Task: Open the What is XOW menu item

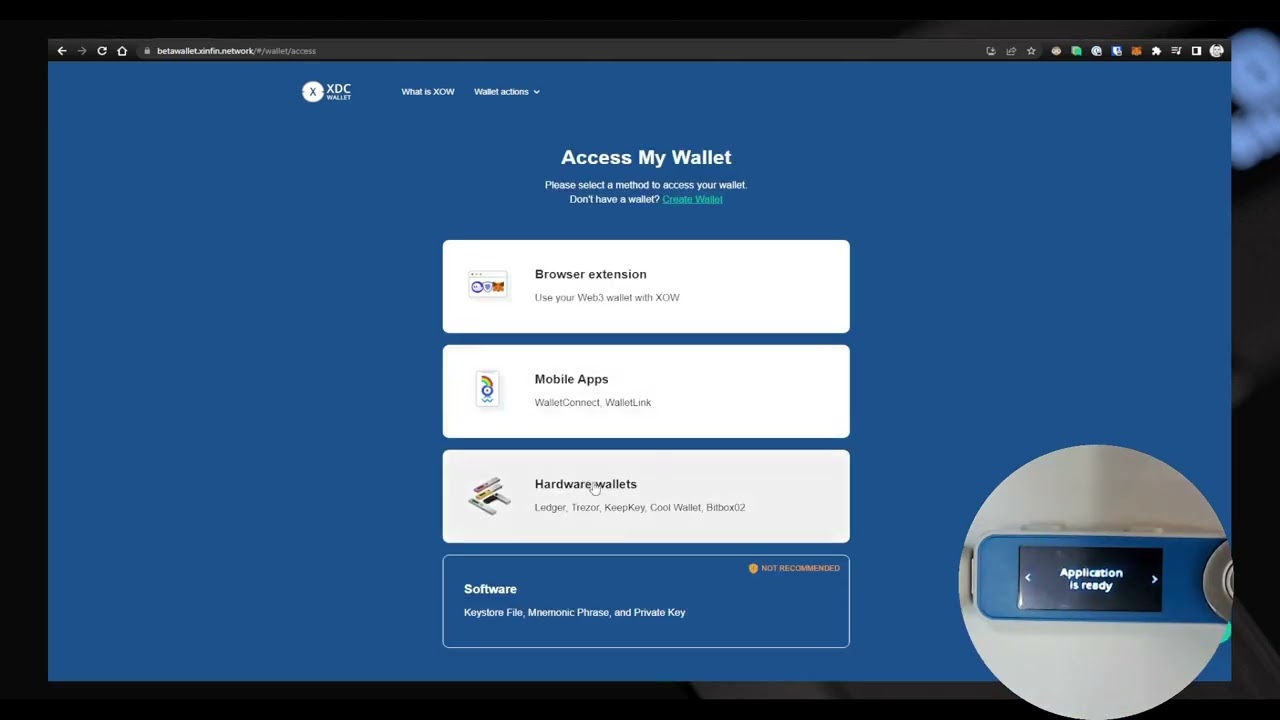Action: (428, 92)
